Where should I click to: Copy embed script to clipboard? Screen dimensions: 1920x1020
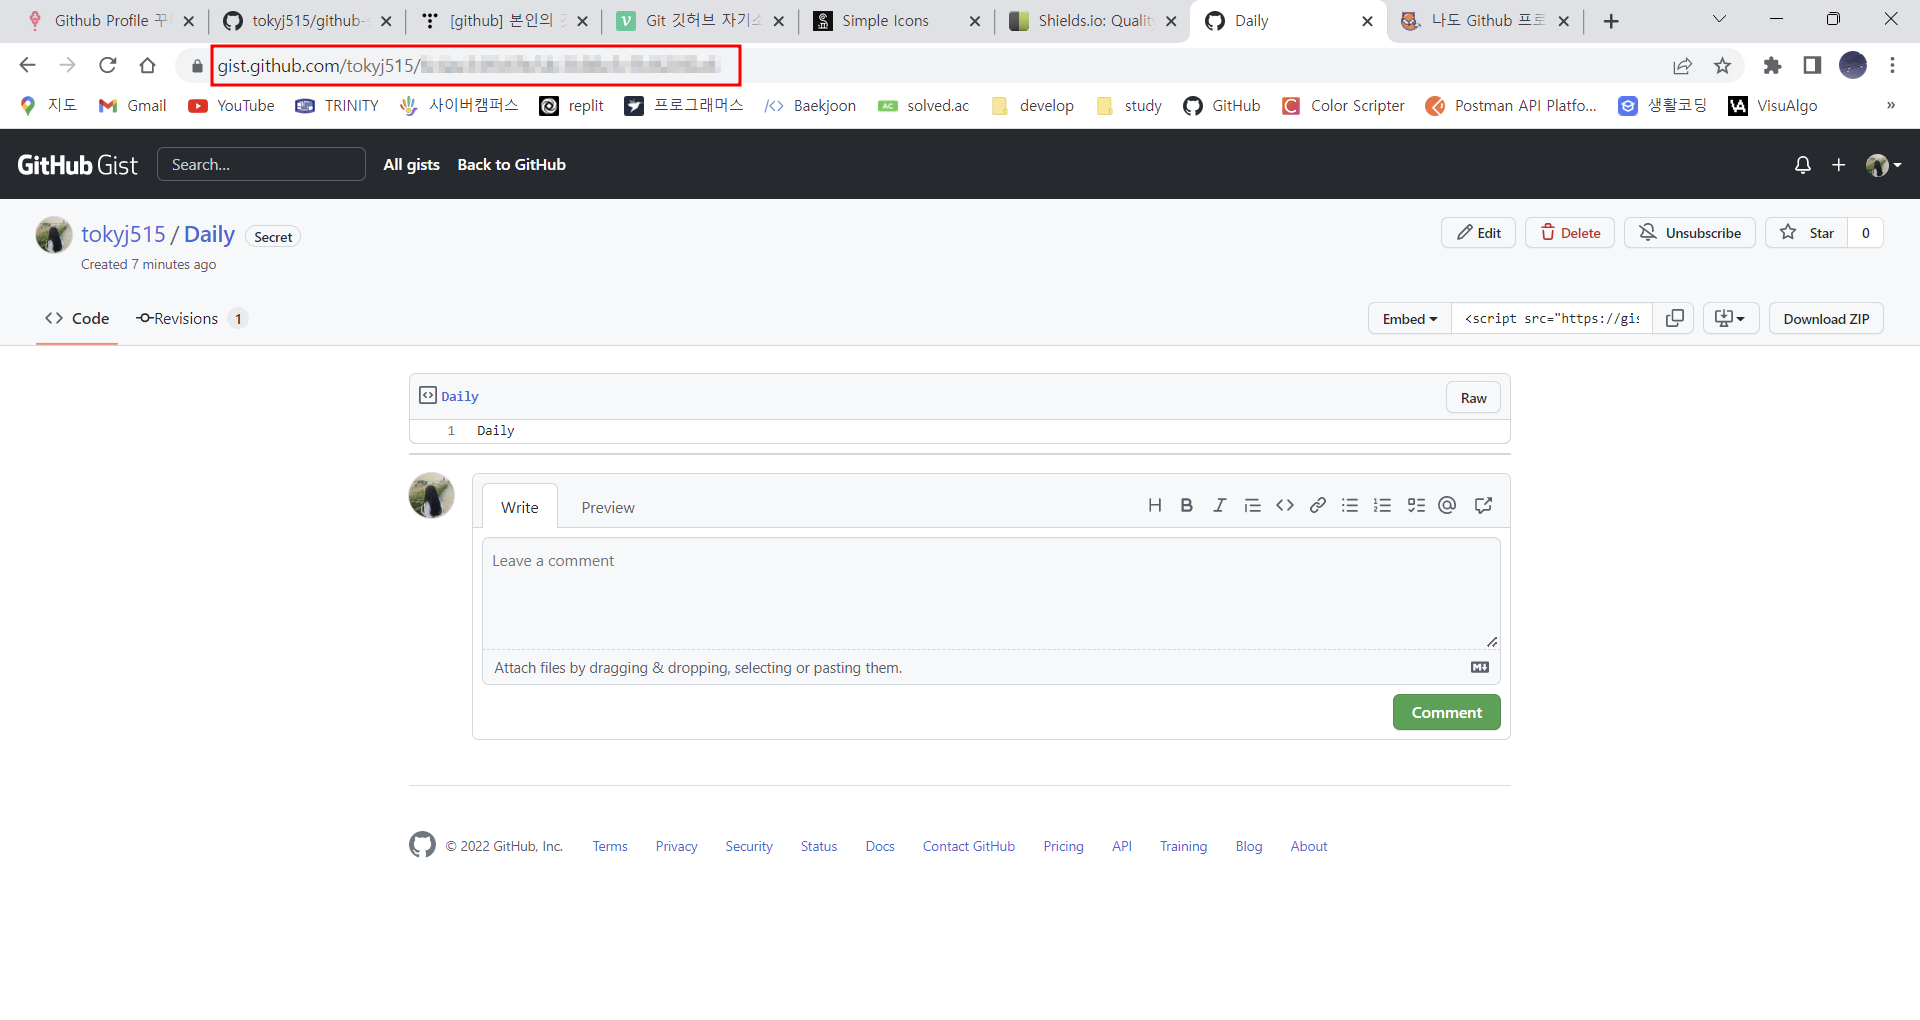[1674, 318]
